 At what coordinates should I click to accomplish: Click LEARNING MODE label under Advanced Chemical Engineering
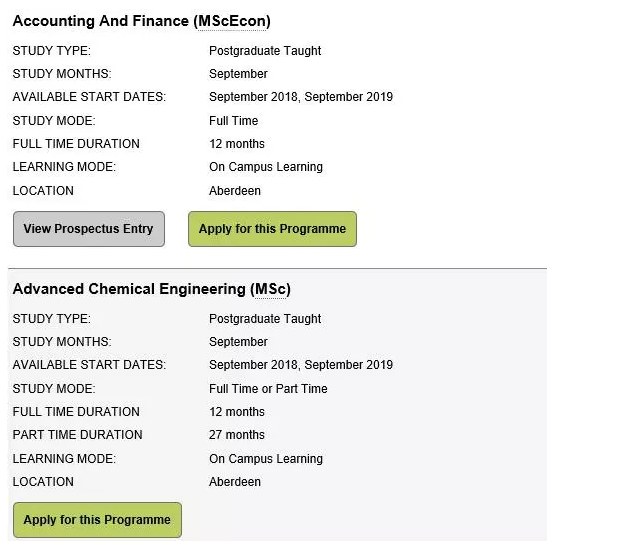pos(64,459)
